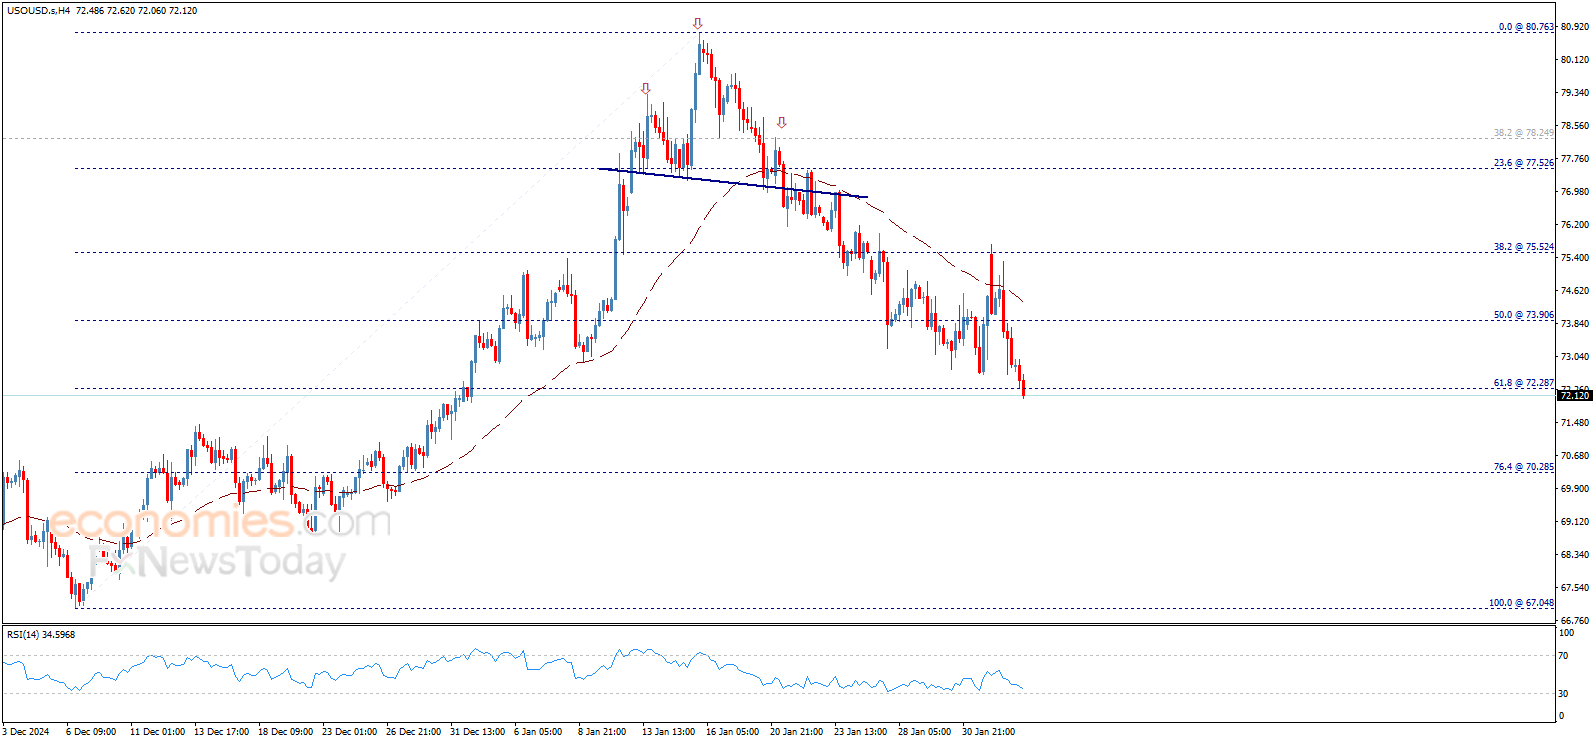Image resolution: width=1596 pixels, height=743 pixels.
Task: Click RSI scale value 100
Action: [x=1567, y=633]
